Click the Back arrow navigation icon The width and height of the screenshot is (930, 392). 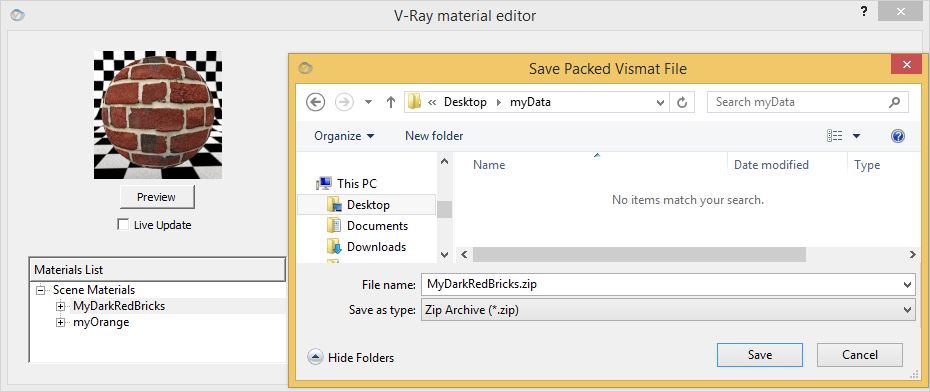tap(316, 102)
